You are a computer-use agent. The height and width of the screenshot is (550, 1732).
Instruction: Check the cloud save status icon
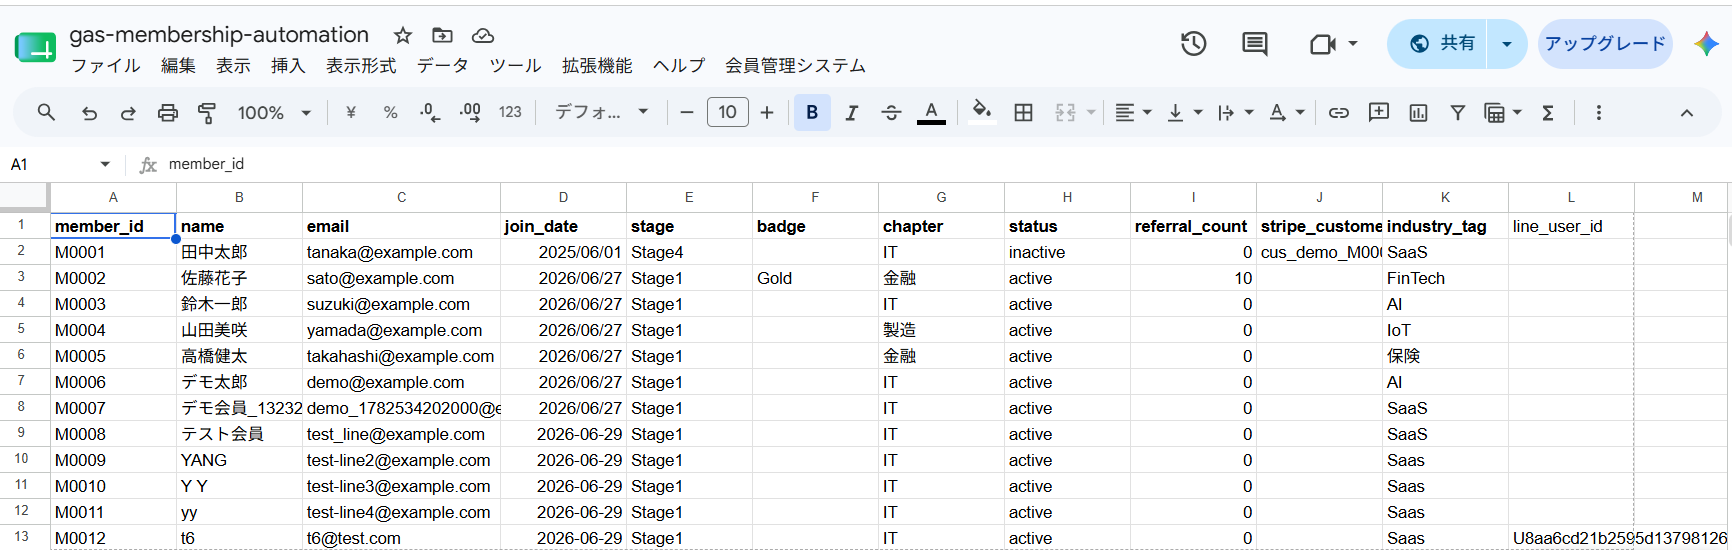tap(483, 36)
